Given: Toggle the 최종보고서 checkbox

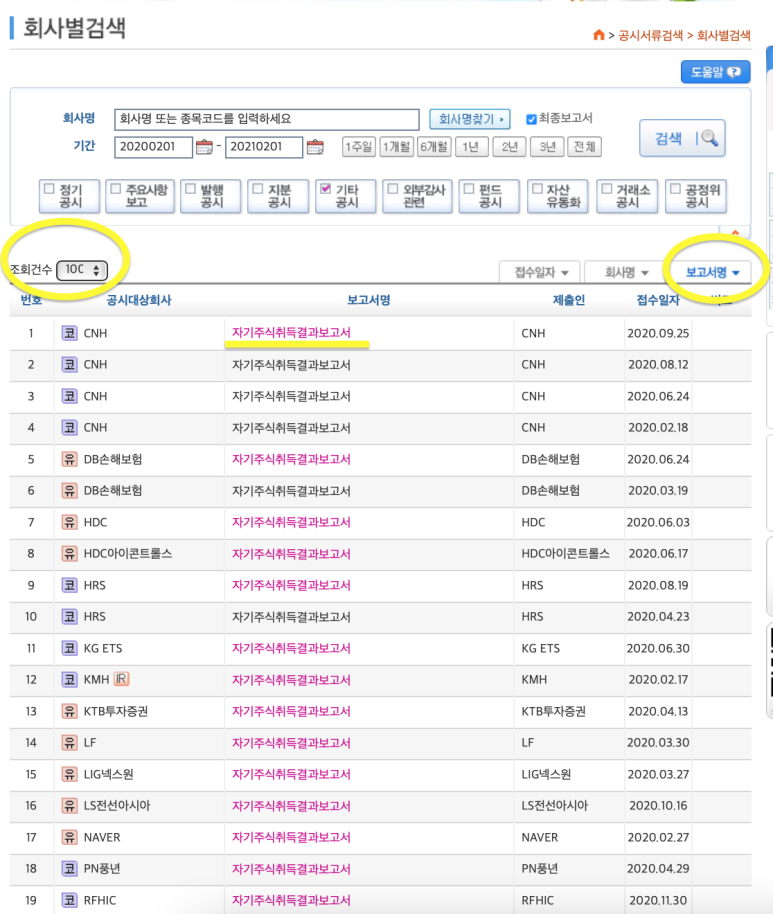Looking at the screenshot, I should coord(531,119).
